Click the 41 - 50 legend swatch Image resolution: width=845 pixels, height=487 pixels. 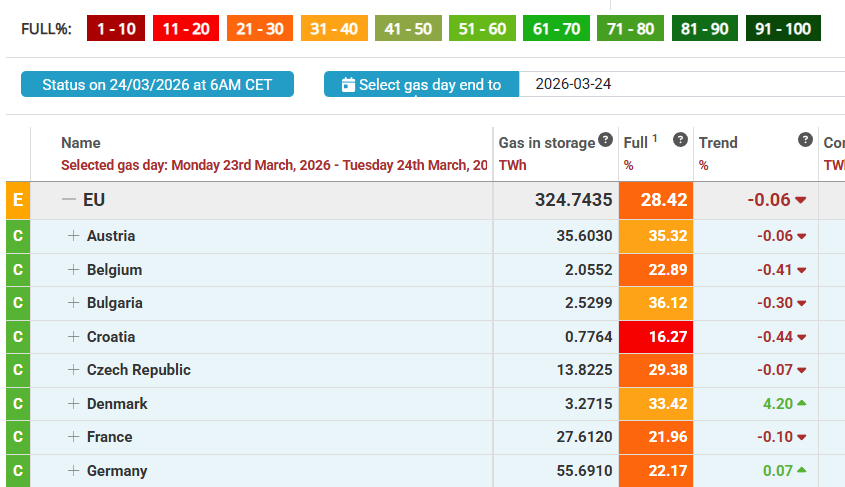[408, 28]
